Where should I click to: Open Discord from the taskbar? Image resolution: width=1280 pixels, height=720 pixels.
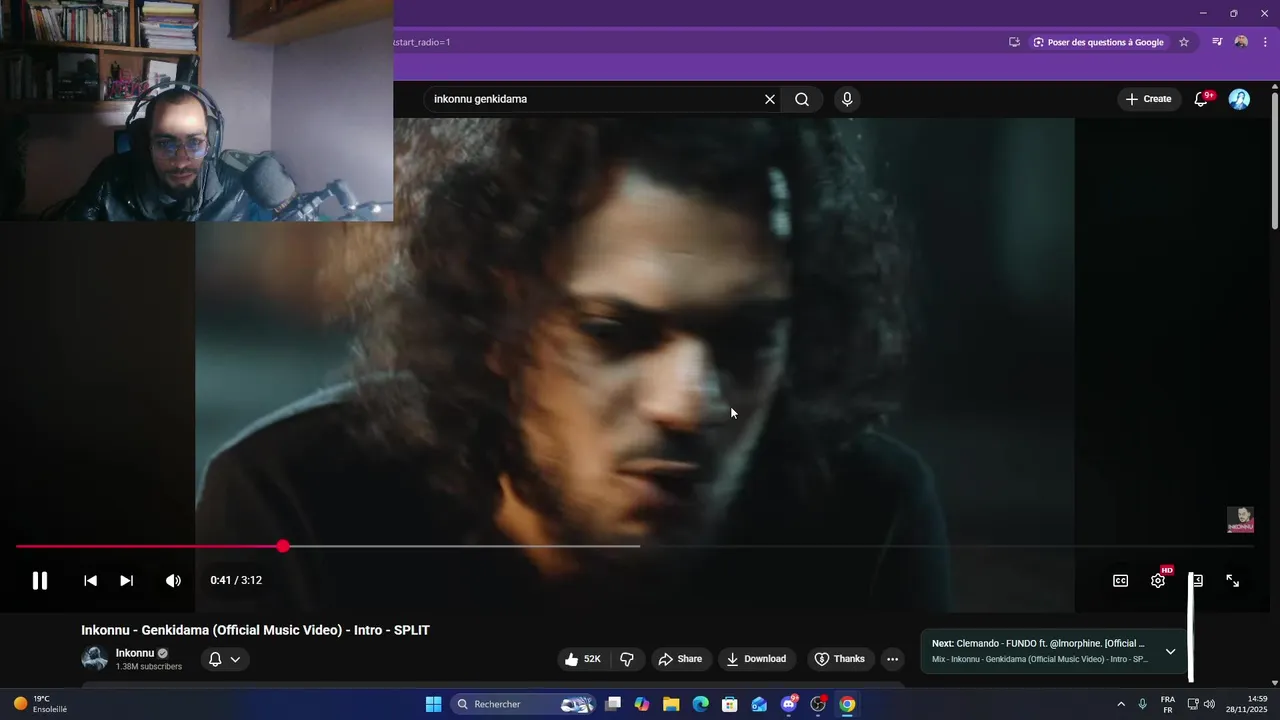click(788, 704)
